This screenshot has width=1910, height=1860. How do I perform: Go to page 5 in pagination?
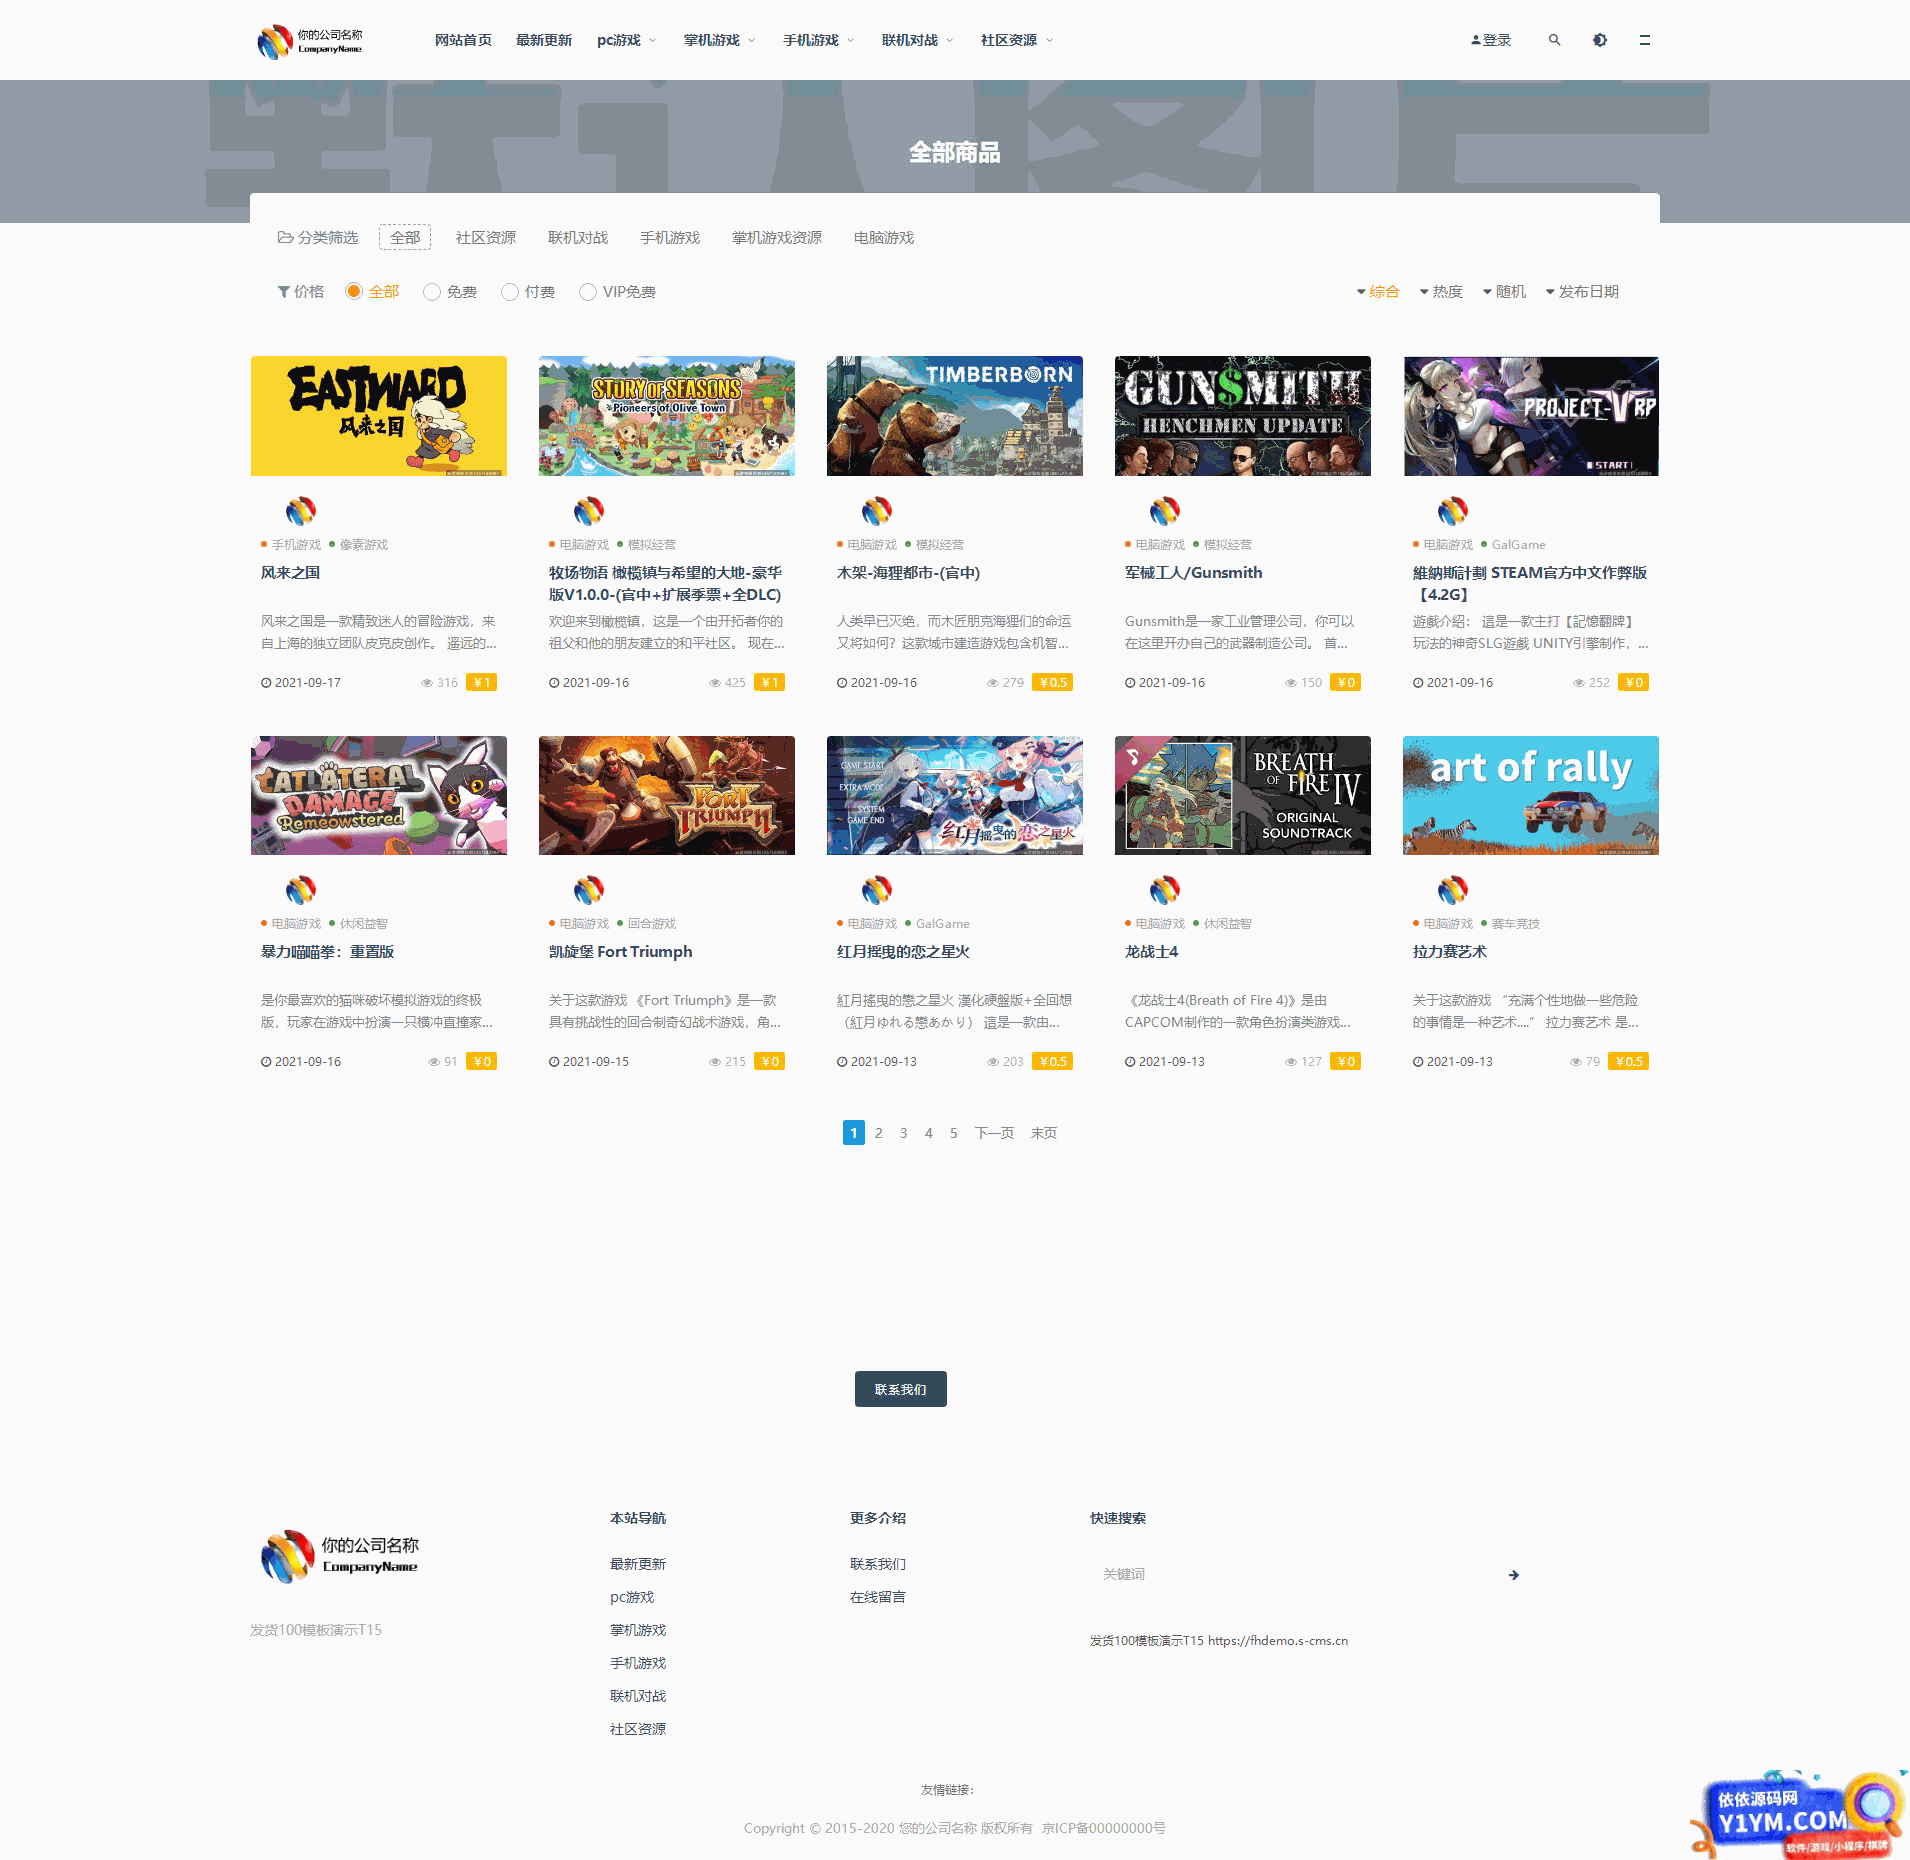[x=954, y=1133]
